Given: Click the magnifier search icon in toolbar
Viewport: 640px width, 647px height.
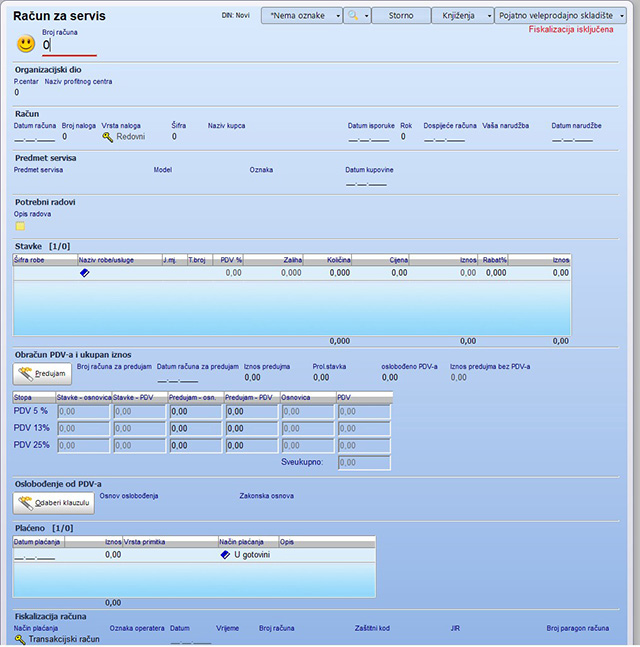Looking at the screenshot, I should coord(353,16).
